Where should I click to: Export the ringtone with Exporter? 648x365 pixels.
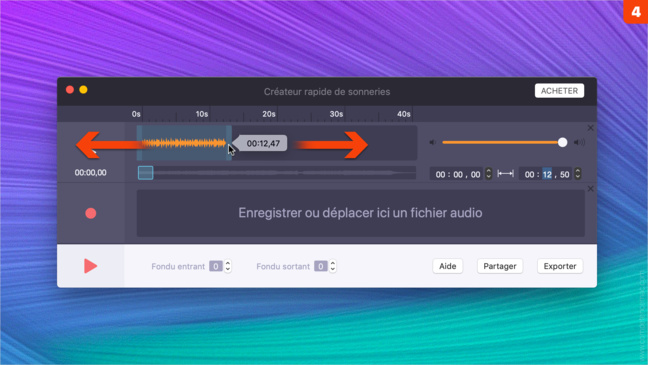[560, 266]
